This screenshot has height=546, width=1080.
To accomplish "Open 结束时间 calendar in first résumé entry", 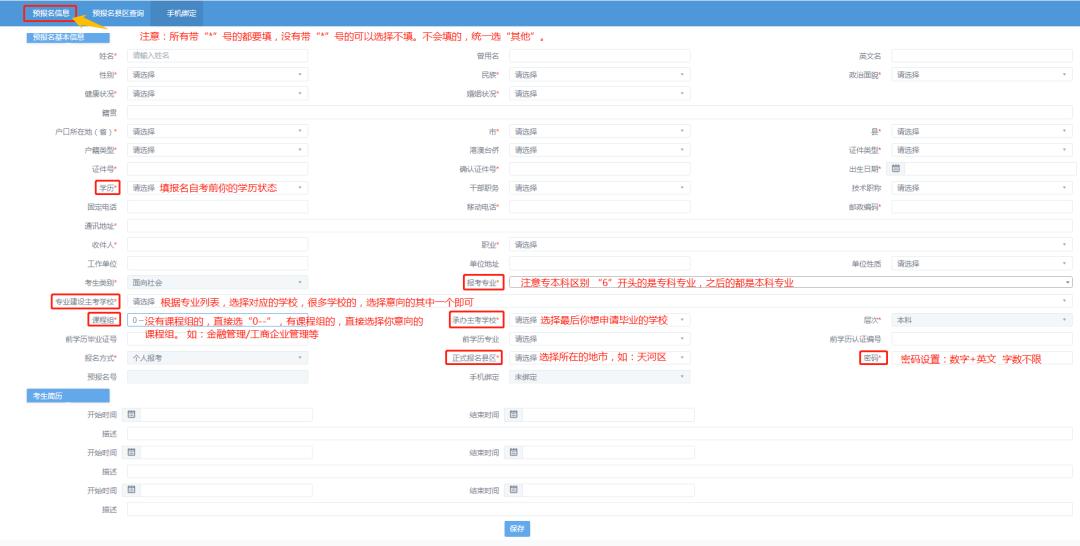I will click(x=513, y=414).
